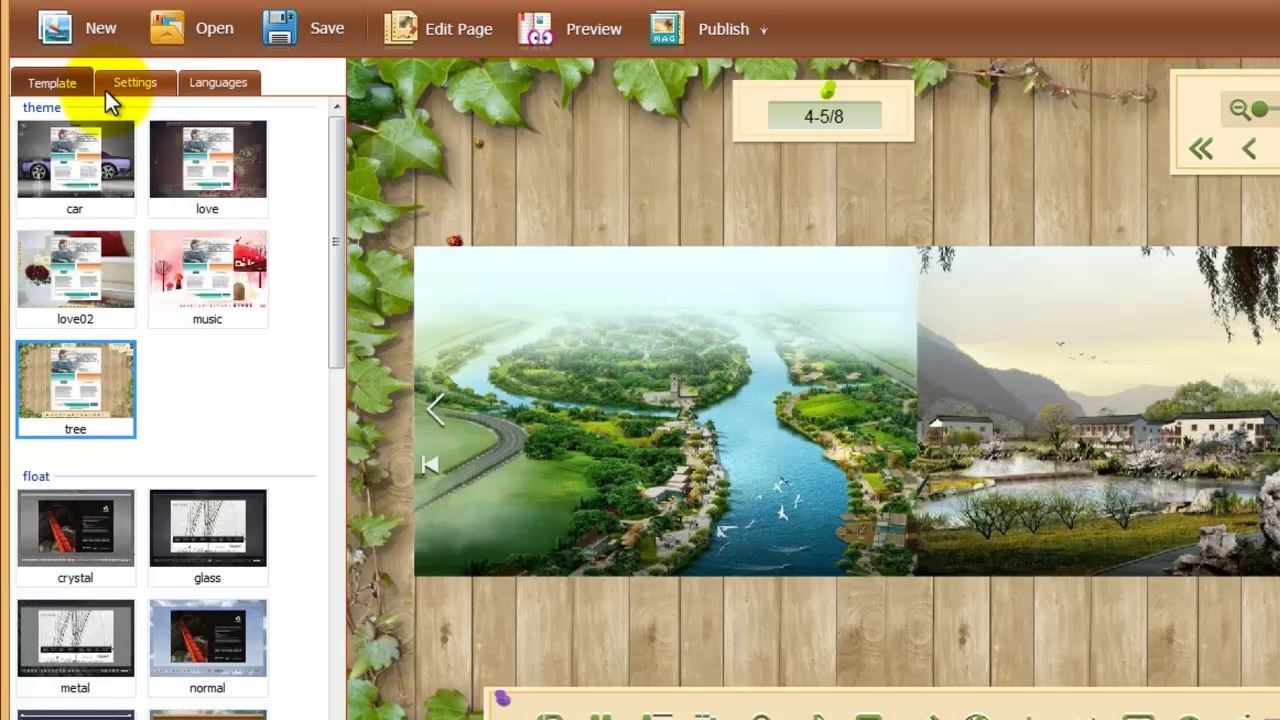The width and height of the screenshot is (1280, 720).
Task: Click the Save floppy disk icon
Action: 280,28
